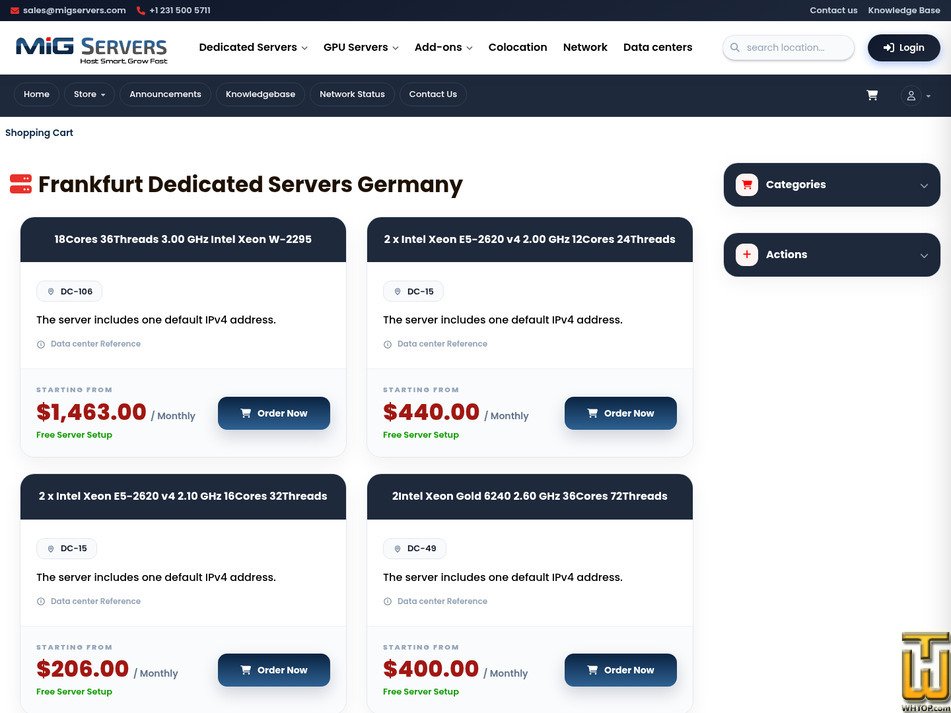Click the red server icon beside Frankfurt heading
This screenshot has width=951, height=713.
pyautogui.click(x=21, y=184)
